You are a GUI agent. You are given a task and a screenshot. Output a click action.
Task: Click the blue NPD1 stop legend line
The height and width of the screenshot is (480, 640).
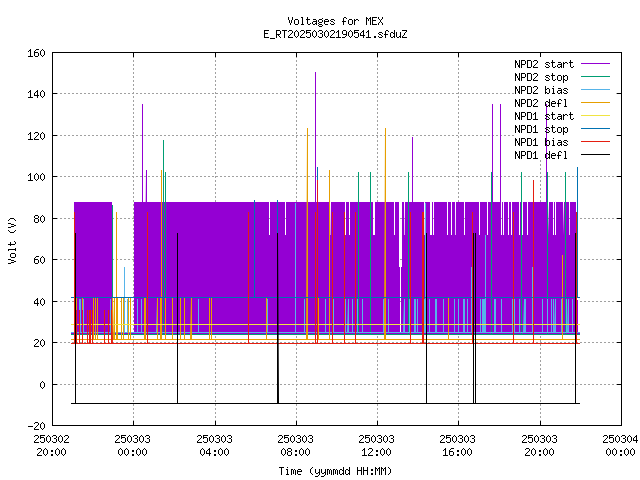pyautogui.click(x=596, y=129)
